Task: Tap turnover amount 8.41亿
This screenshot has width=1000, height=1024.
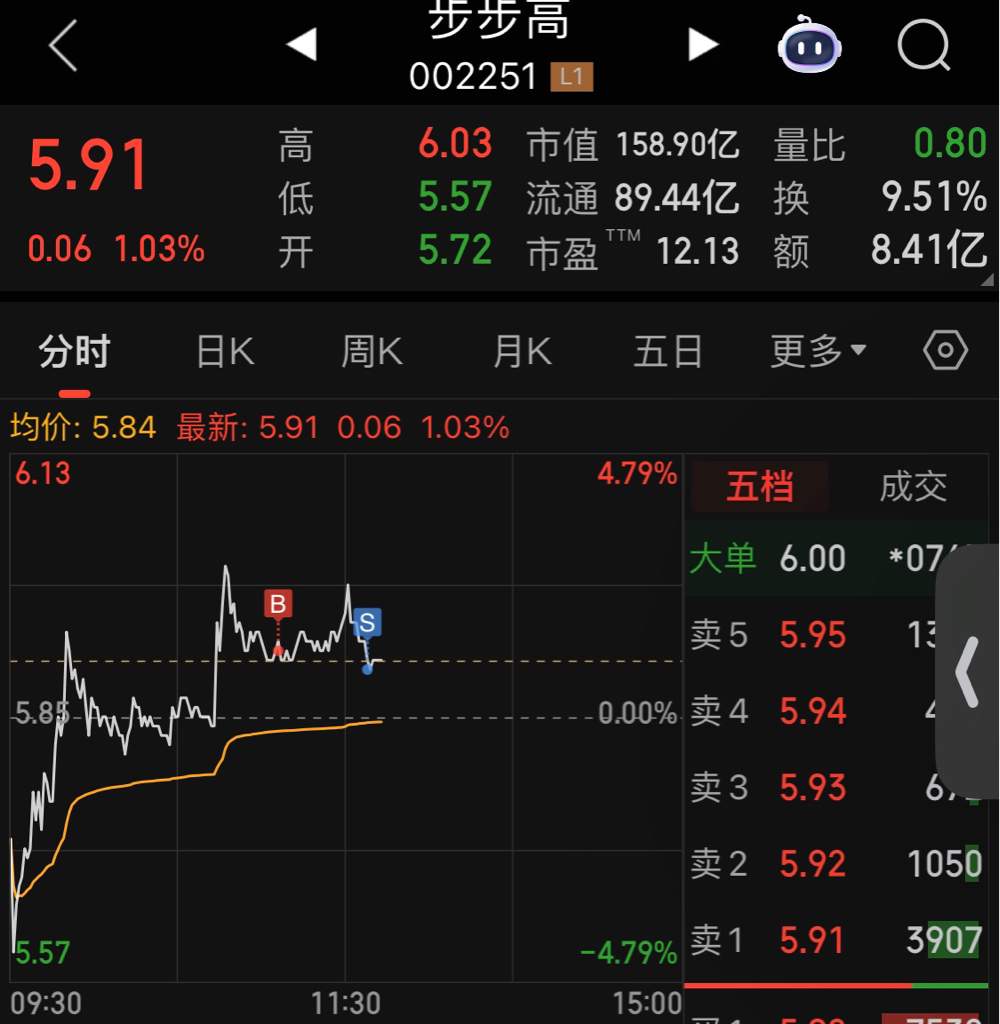Action: click(929, 249)
